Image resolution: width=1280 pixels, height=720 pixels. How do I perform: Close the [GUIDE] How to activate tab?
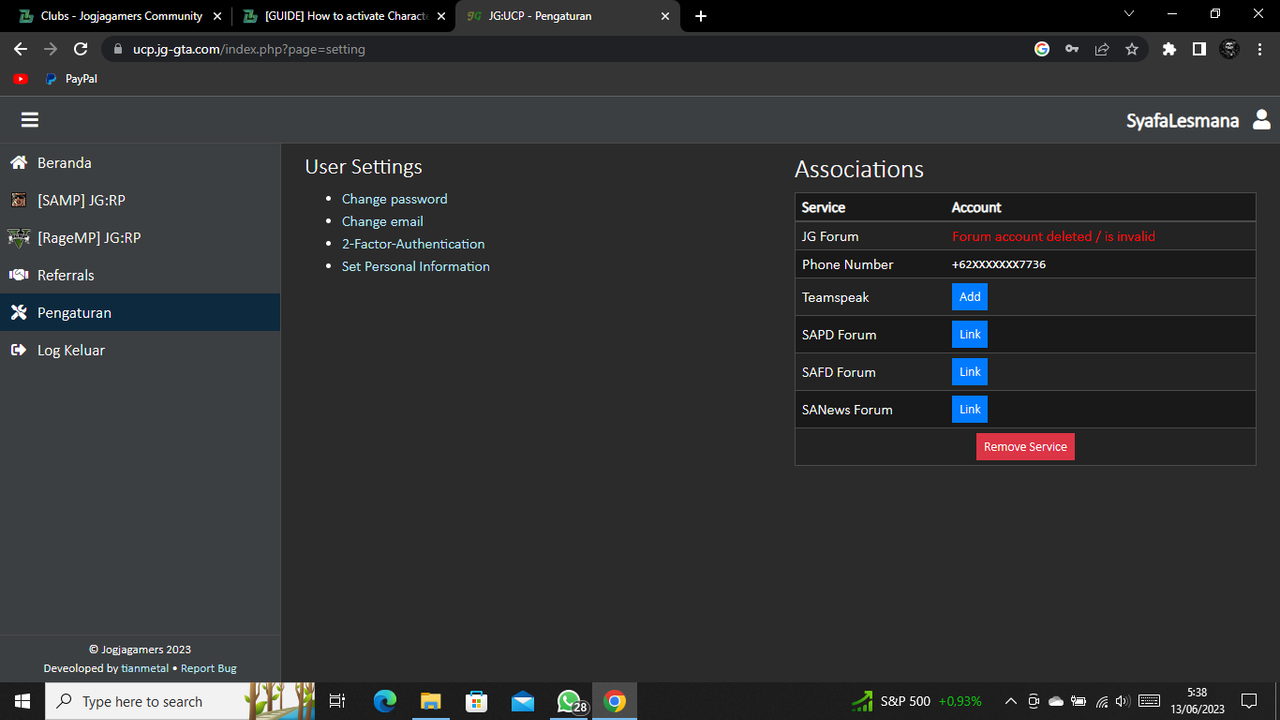pos(441,16)
